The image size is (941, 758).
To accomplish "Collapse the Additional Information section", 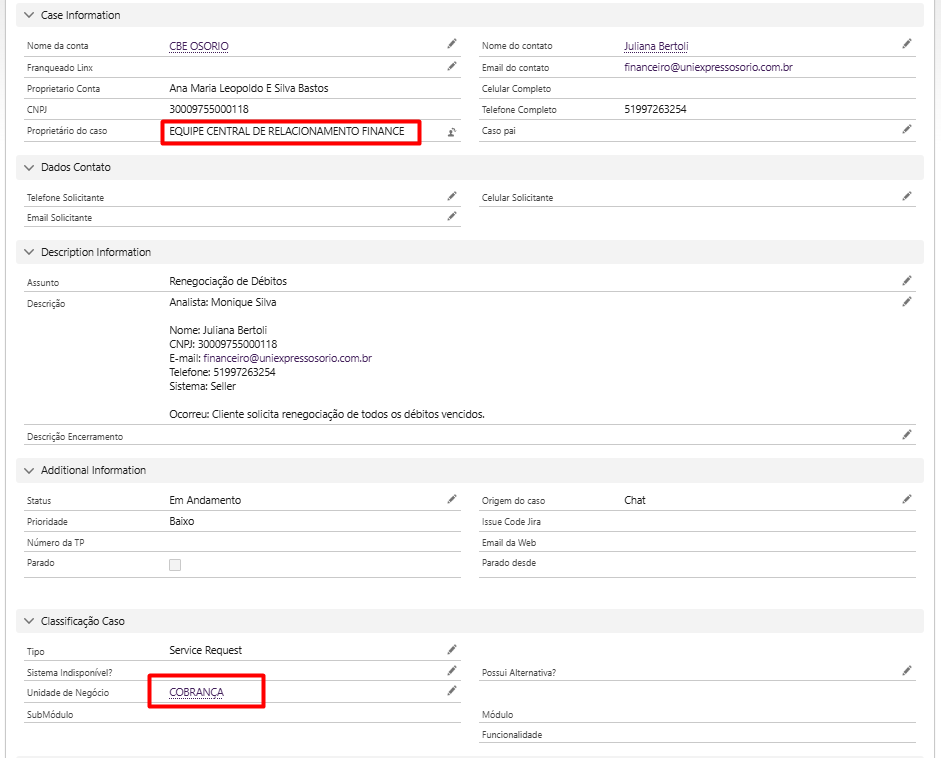I will click(29, 471).
